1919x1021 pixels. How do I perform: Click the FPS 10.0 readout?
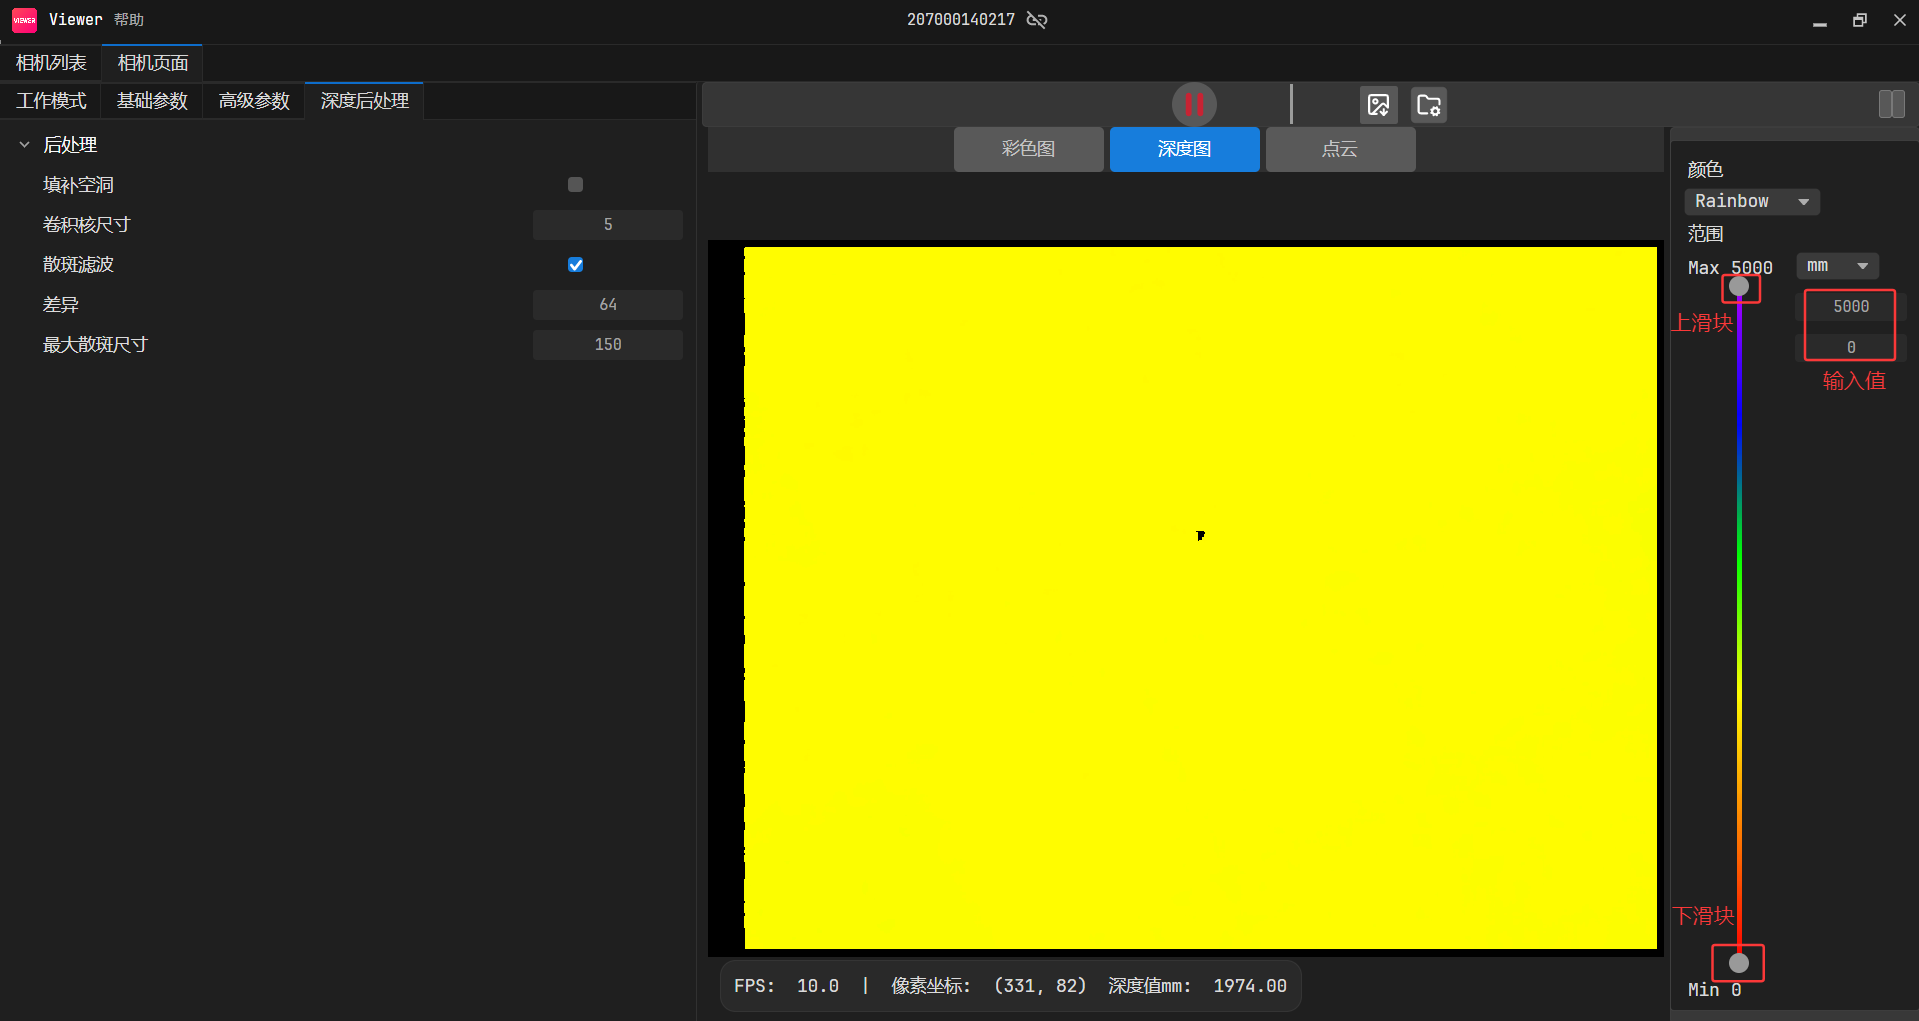click(x=786, y=986)
